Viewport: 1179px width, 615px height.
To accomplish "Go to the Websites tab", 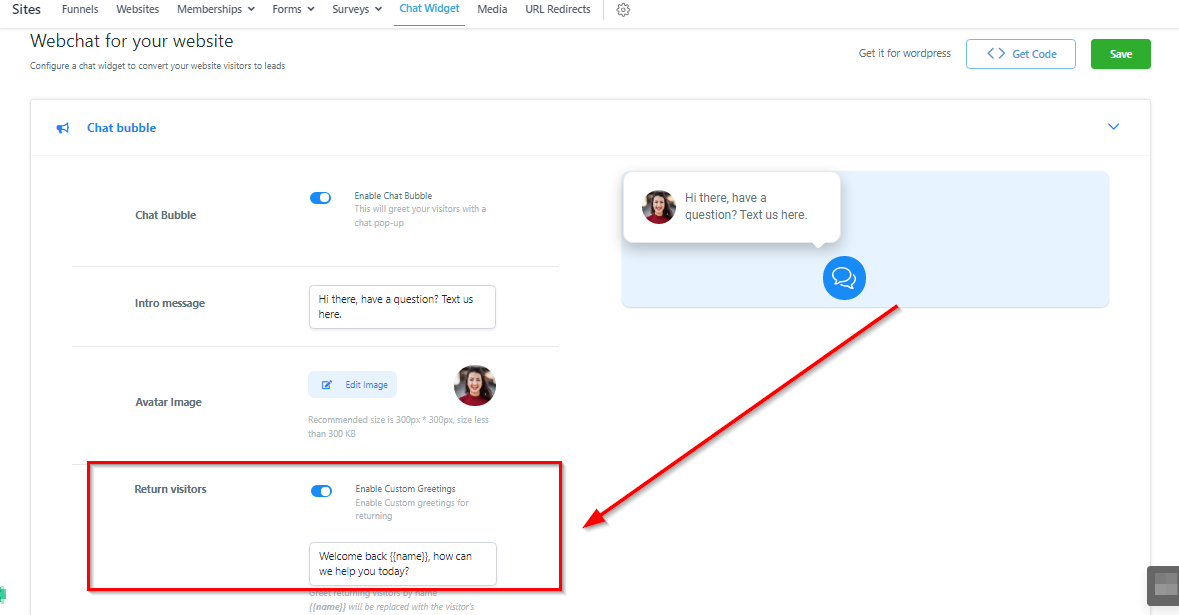I will 138,10.
